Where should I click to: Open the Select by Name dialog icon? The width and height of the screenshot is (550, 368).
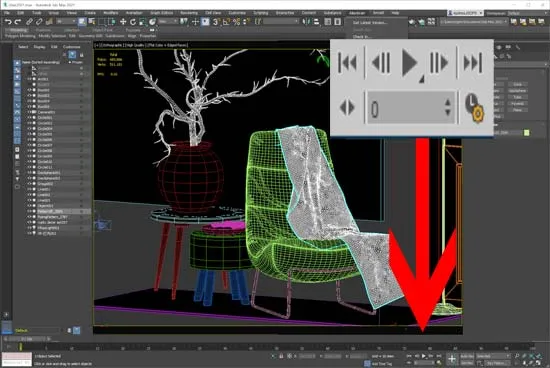point(92,22)
